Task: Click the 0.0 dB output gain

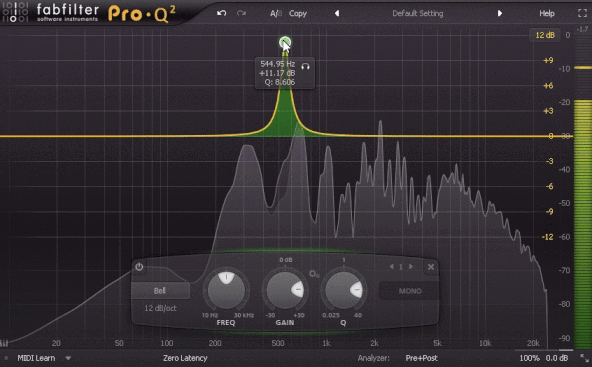Action: 557,358
